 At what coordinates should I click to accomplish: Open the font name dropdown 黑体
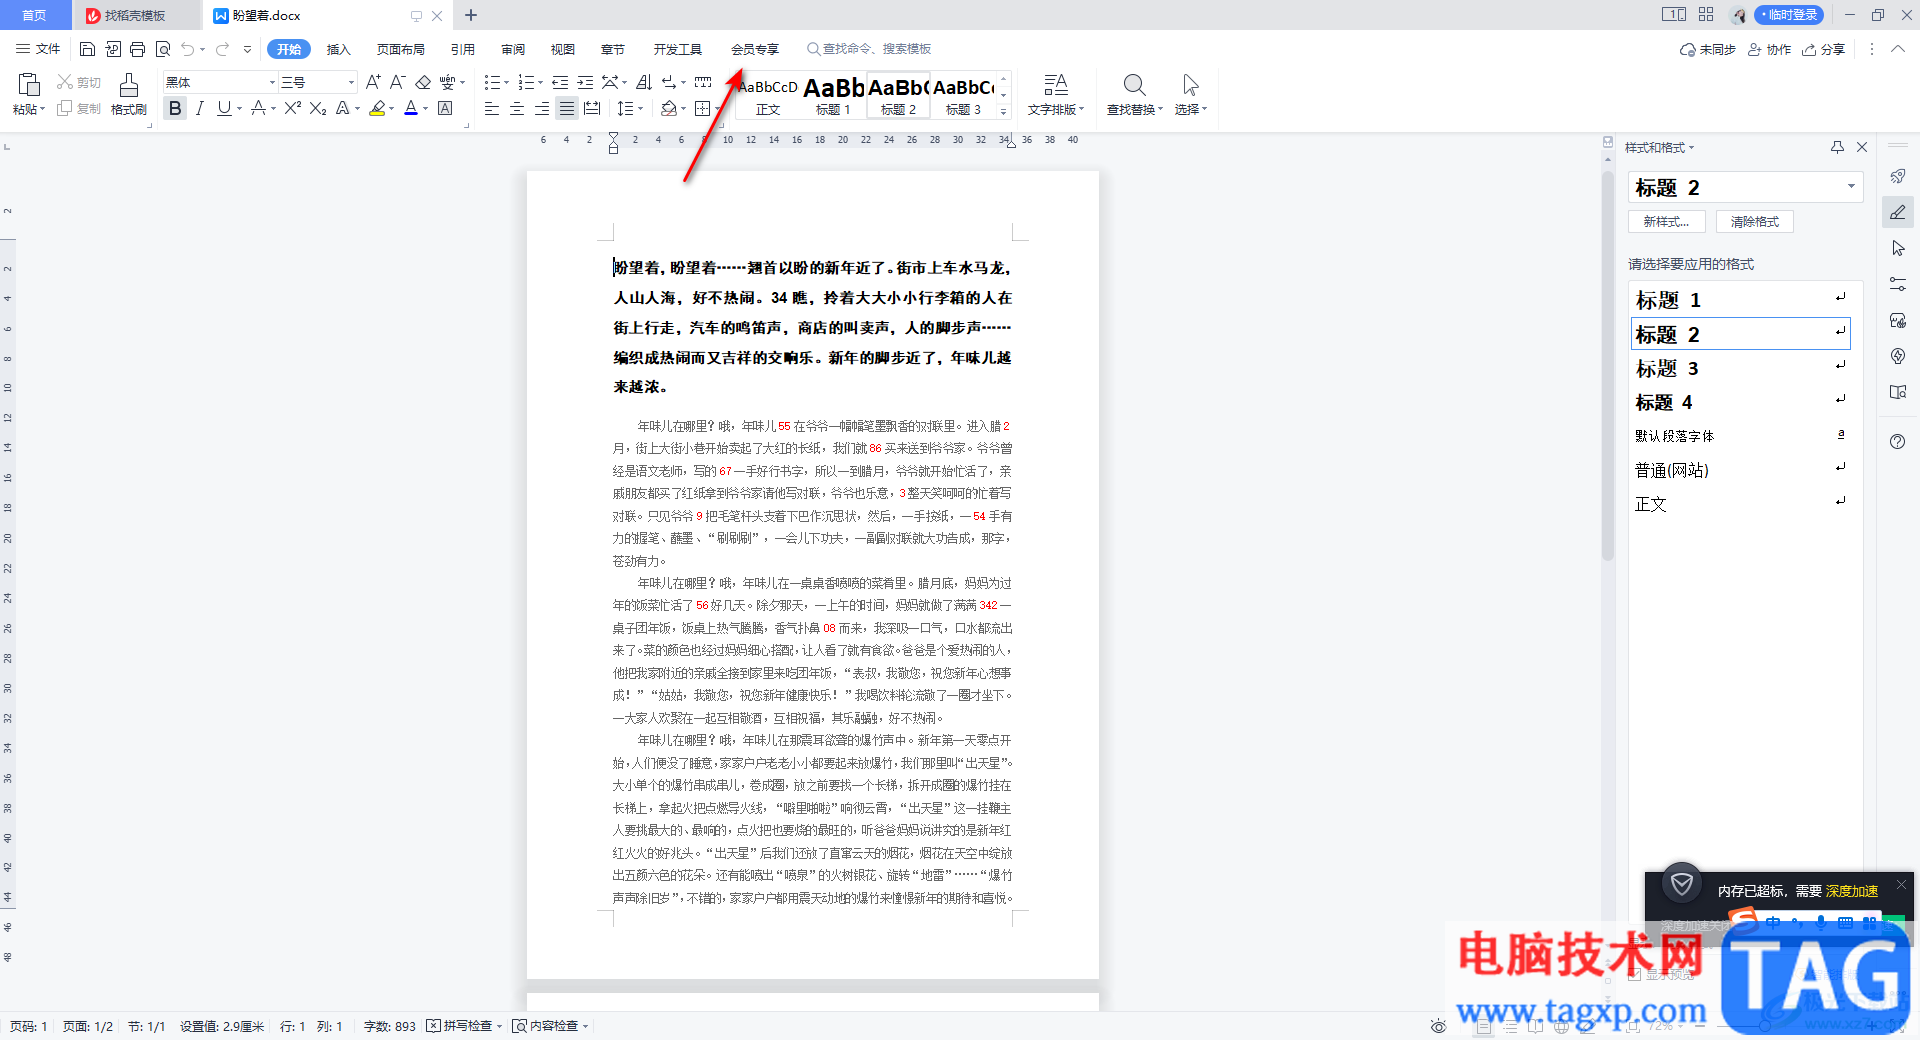[272, 82]
